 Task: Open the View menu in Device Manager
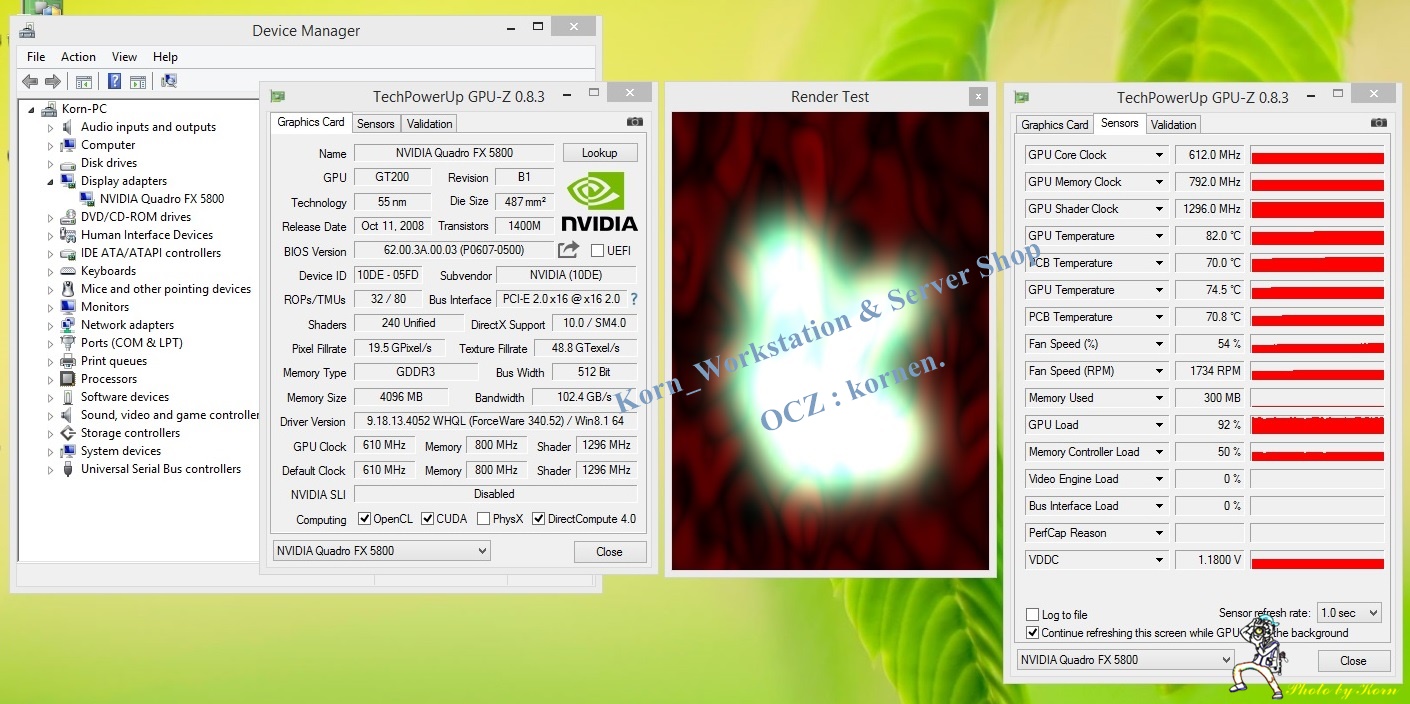coord(124,57)
